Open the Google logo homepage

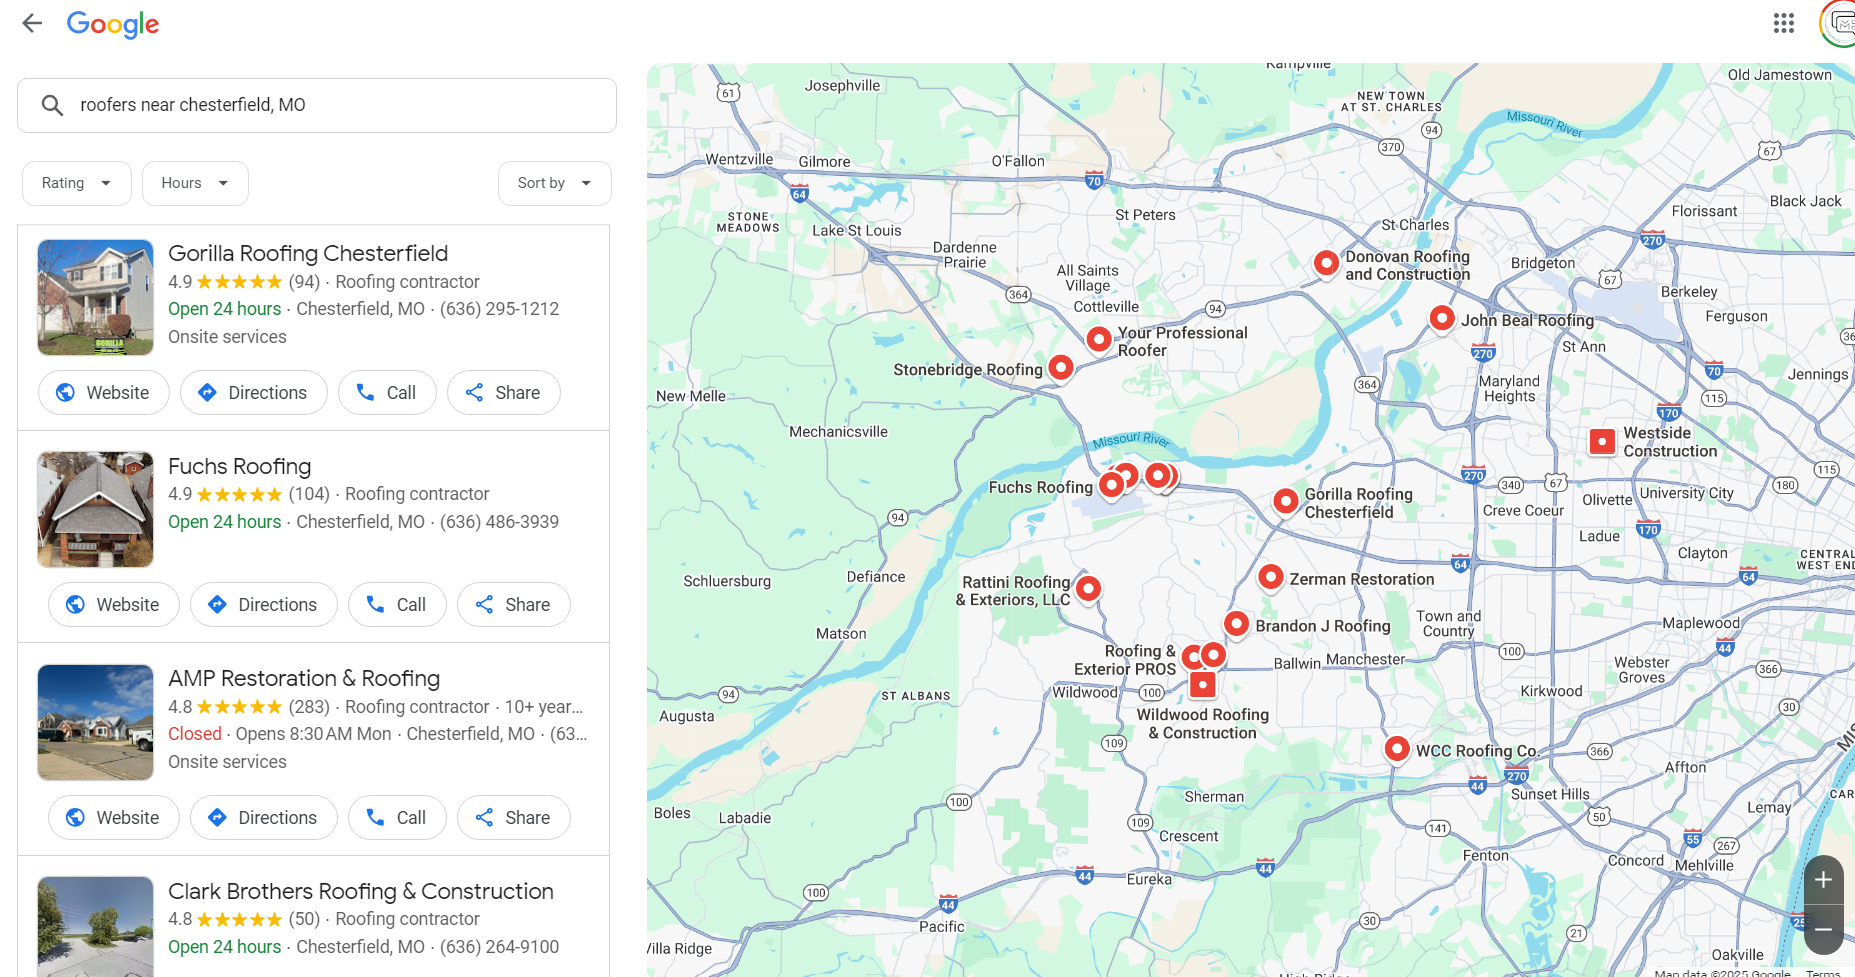click(x=112, y=24)
